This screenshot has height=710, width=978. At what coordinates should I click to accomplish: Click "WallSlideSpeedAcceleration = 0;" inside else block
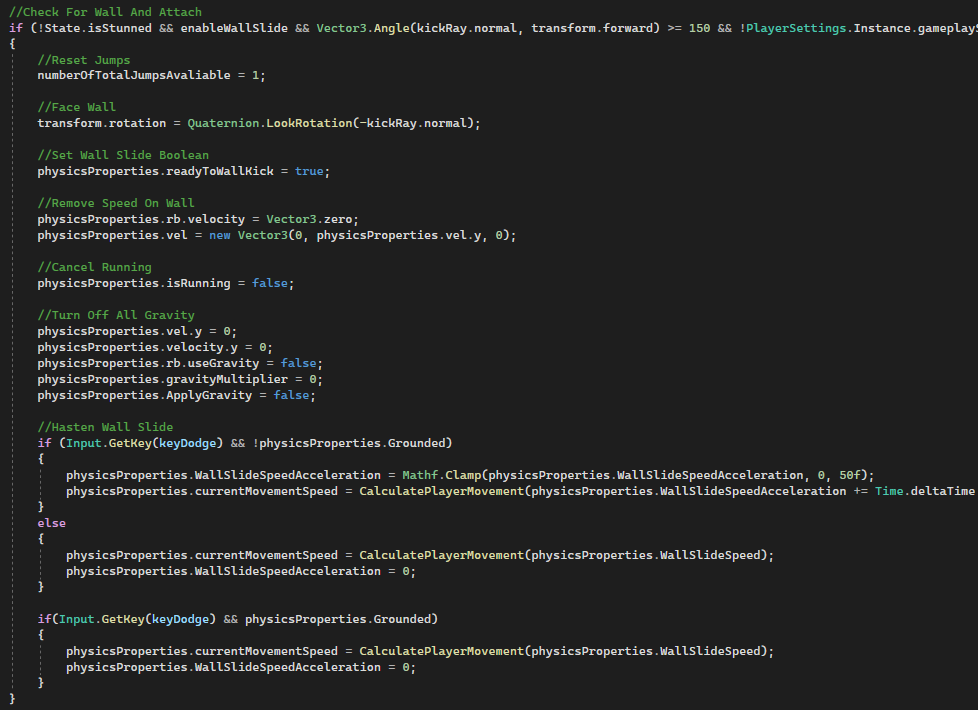[305, 571]
